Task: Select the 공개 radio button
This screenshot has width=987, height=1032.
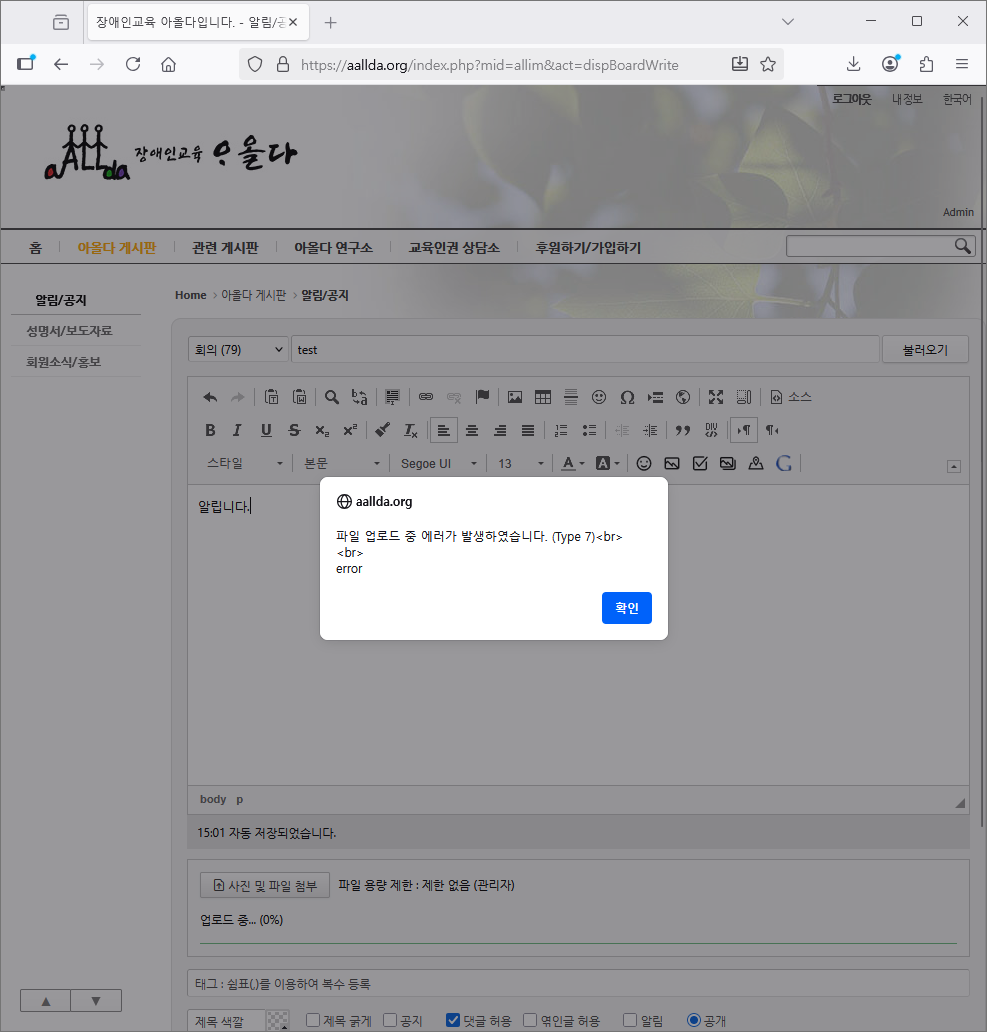Action: 694,1020
